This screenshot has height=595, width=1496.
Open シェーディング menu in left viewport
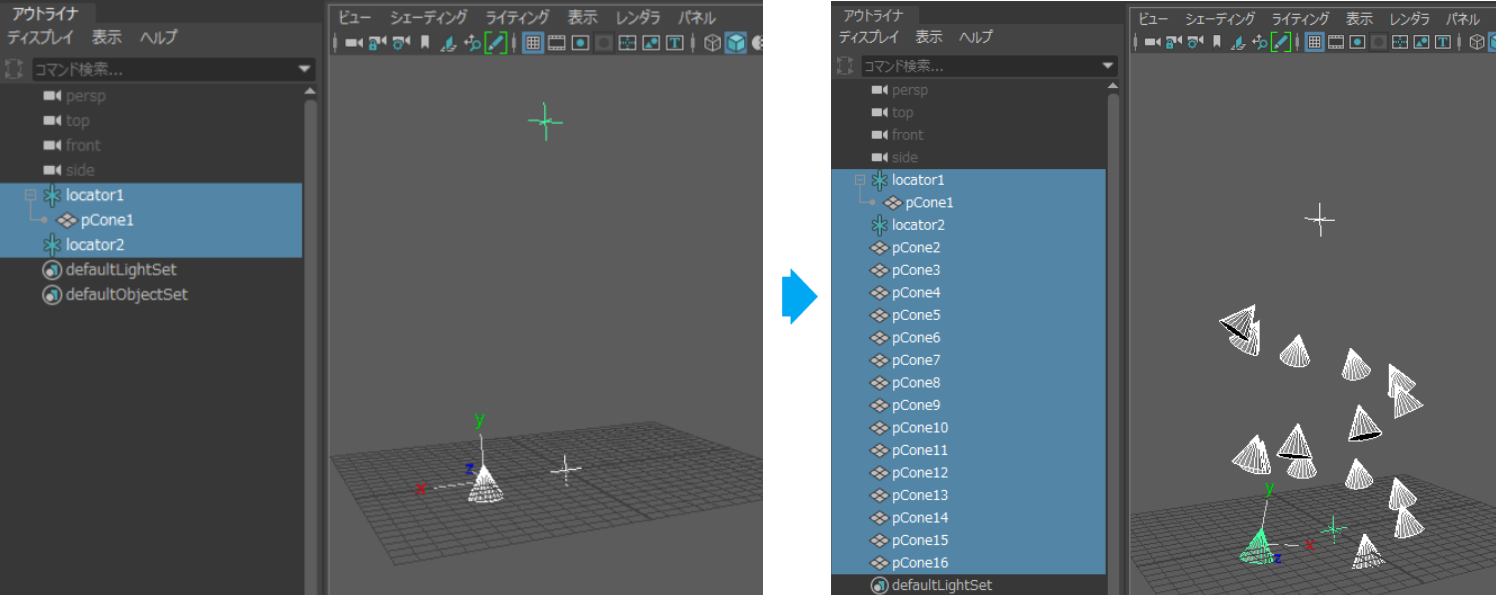click(x=428, y=17)
